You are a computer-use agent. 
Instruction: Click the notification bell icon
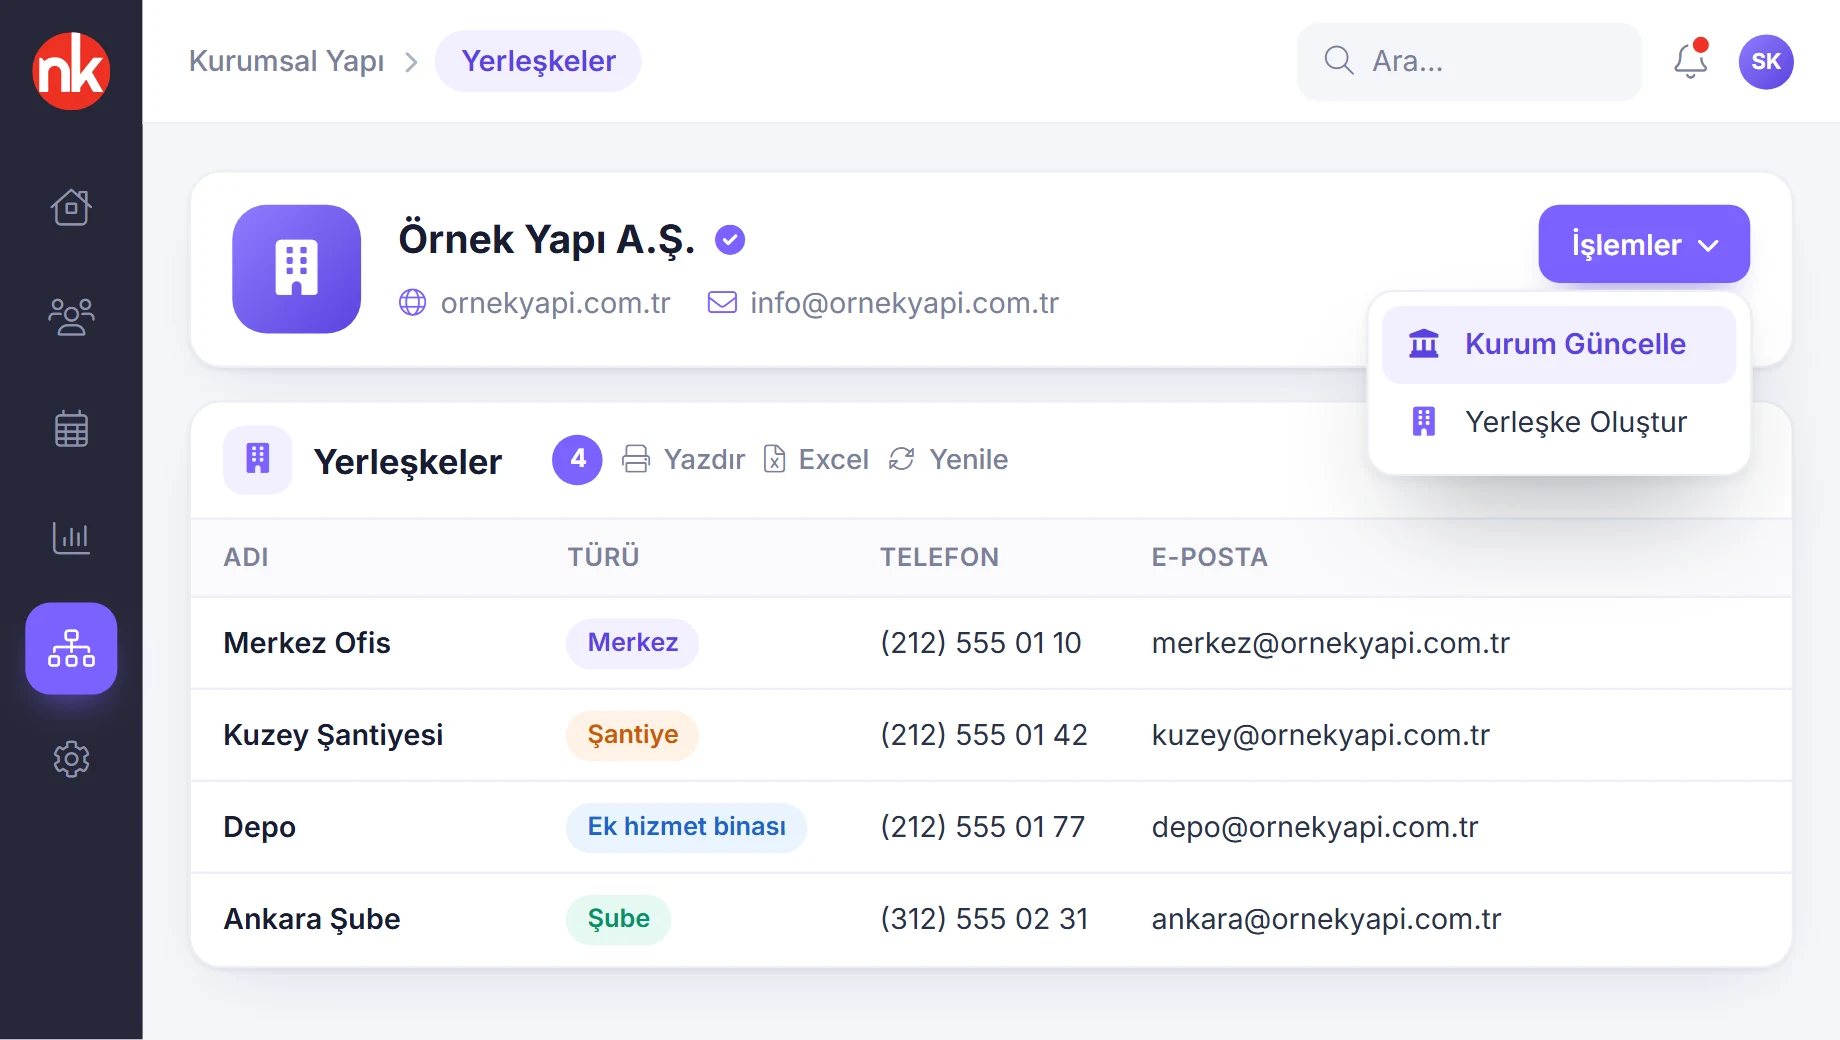[x=1691, y=60]
